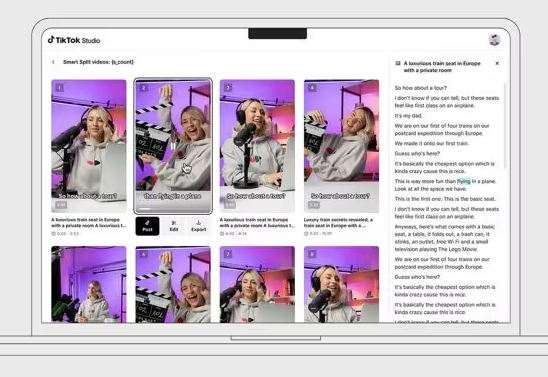Click the TikTok Studio logo
The image size is (548, 377).
click(x=74, y=40)
